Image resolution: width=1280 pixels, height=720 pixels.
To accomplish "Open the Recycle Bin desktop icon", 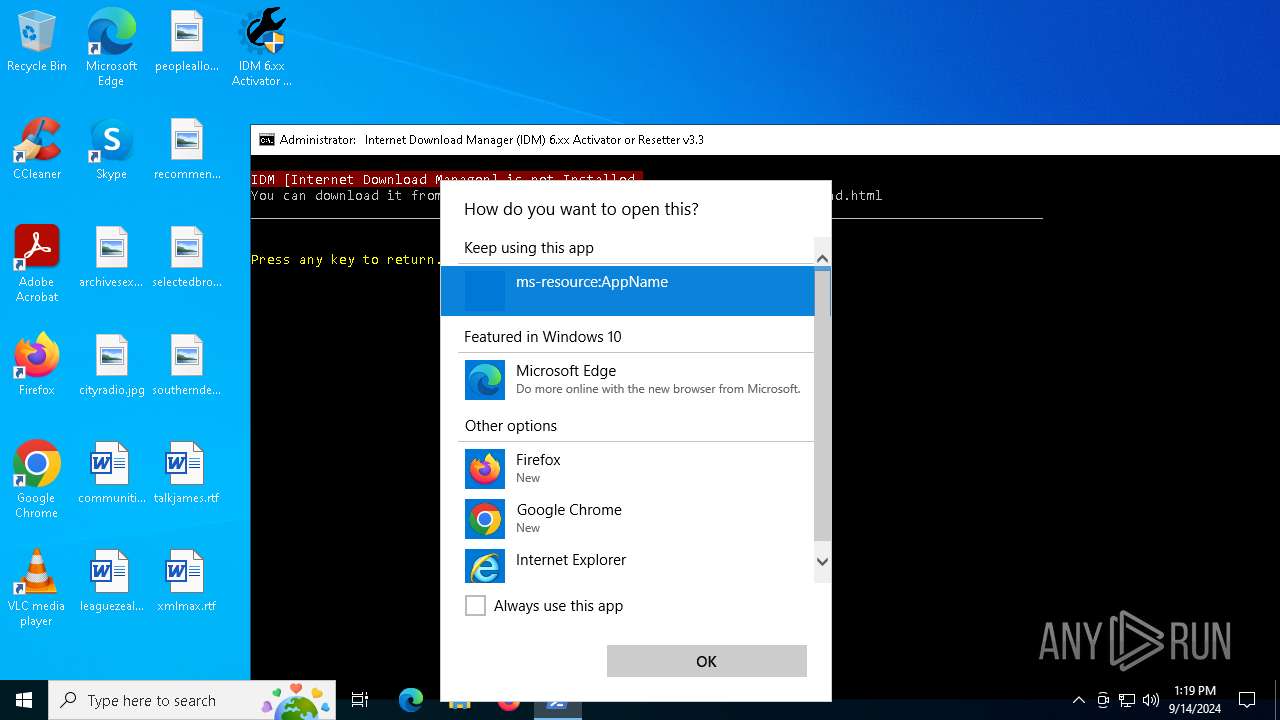I will 37,42.
